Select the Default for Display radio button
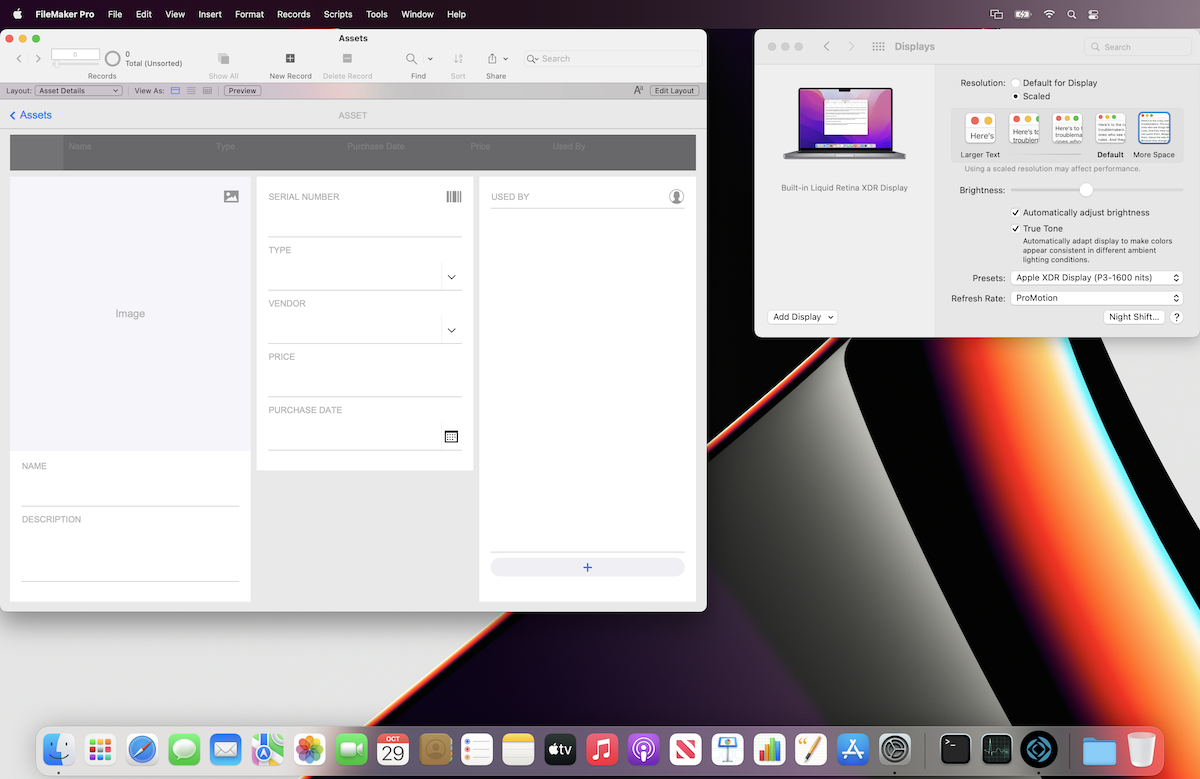 pyautogui.click(x=1015, y=83)
